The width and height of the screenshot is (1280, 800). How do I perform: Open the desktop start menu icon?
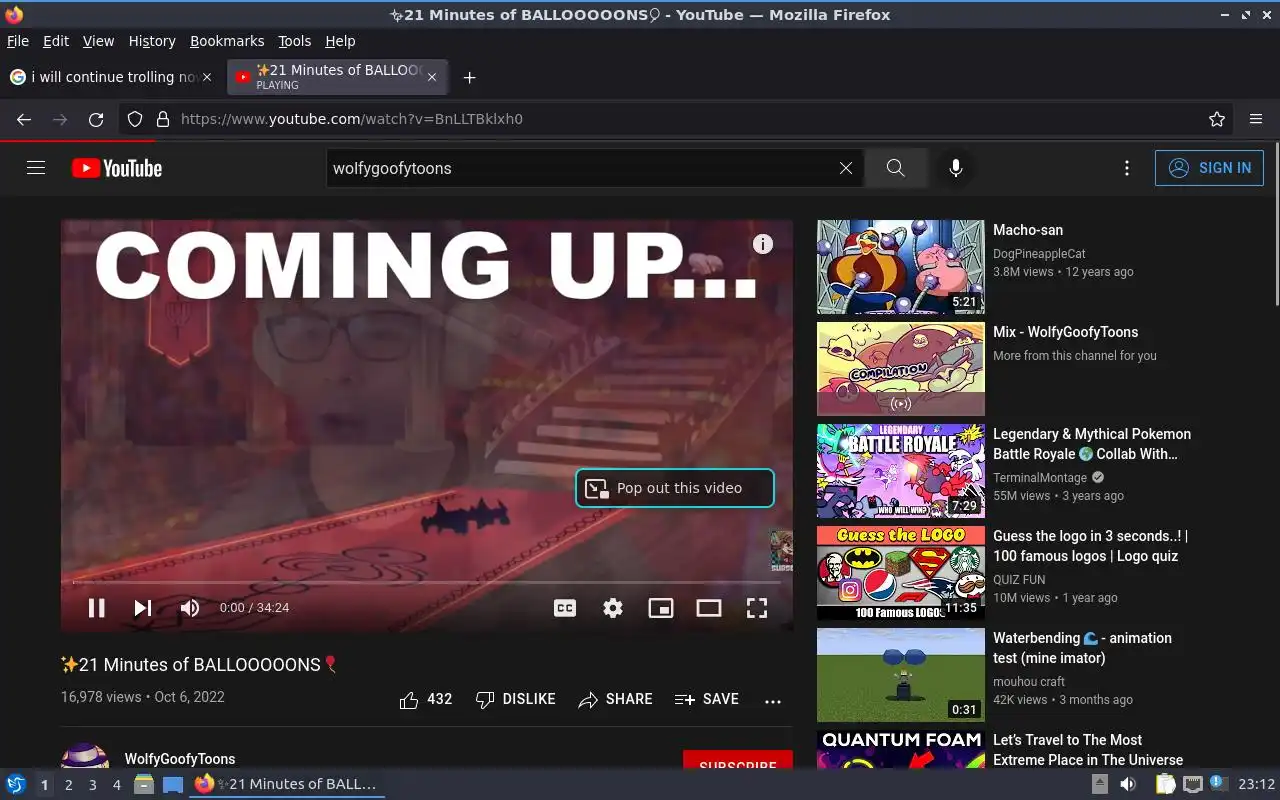tap(16, 785)
